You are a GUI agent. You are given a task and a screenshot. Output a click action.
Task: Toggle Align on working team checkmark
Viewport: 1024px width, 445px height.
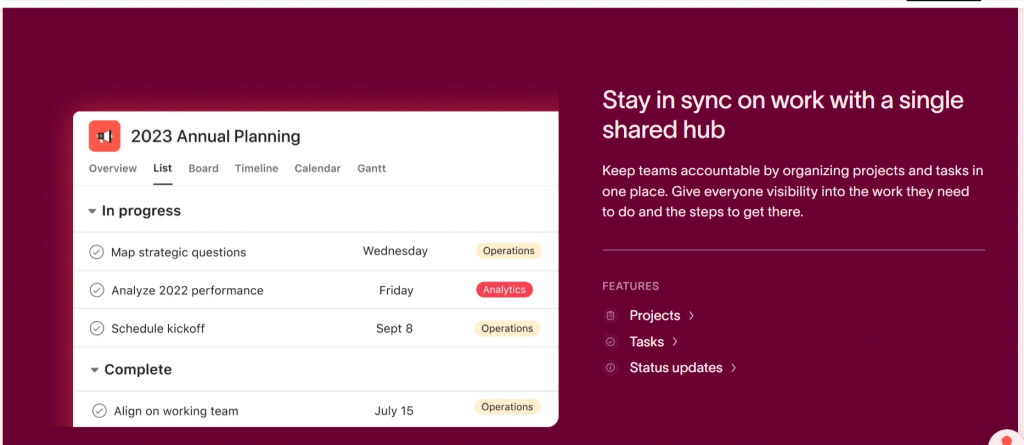pyautogui.click(x=99, y=411)
